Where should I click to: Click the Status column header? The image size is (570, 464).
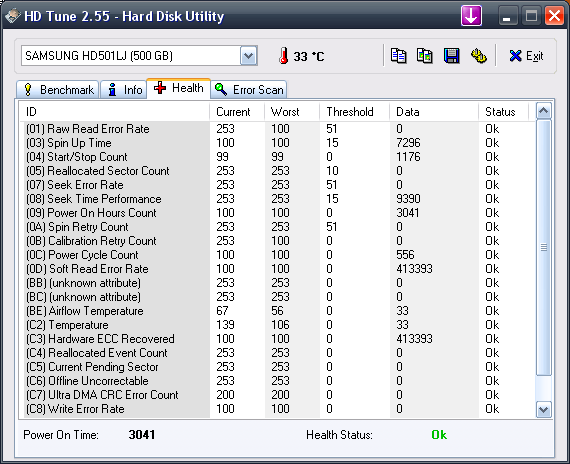[x=503, y=112]
